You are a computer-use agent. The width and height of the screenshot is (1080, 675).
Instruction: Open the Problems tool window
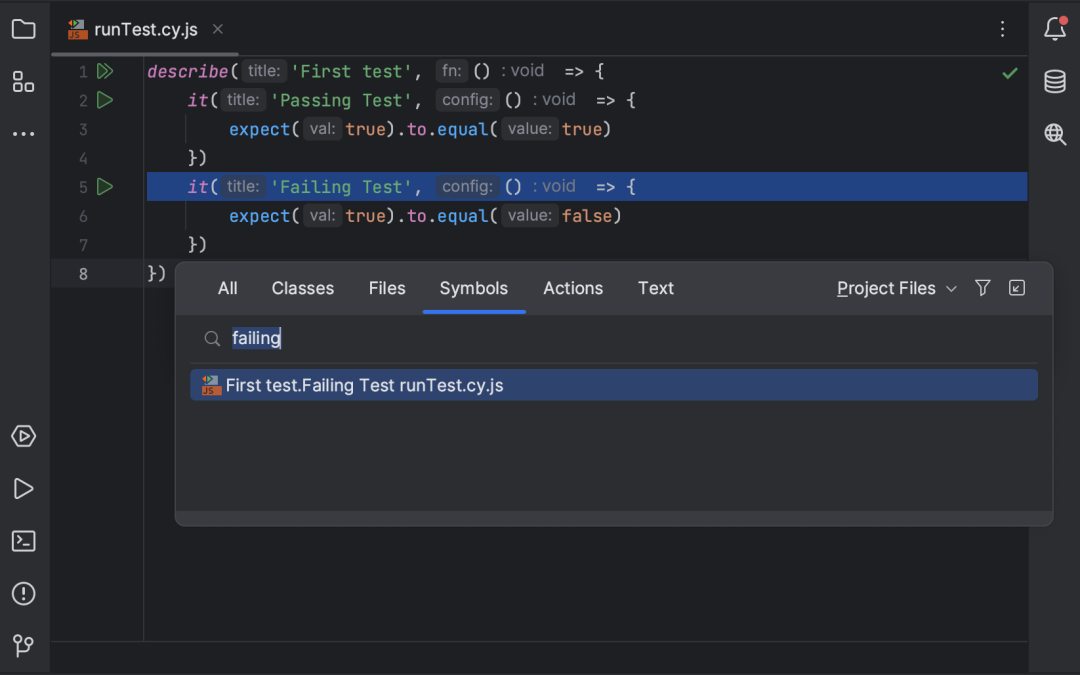click(23, 593)
